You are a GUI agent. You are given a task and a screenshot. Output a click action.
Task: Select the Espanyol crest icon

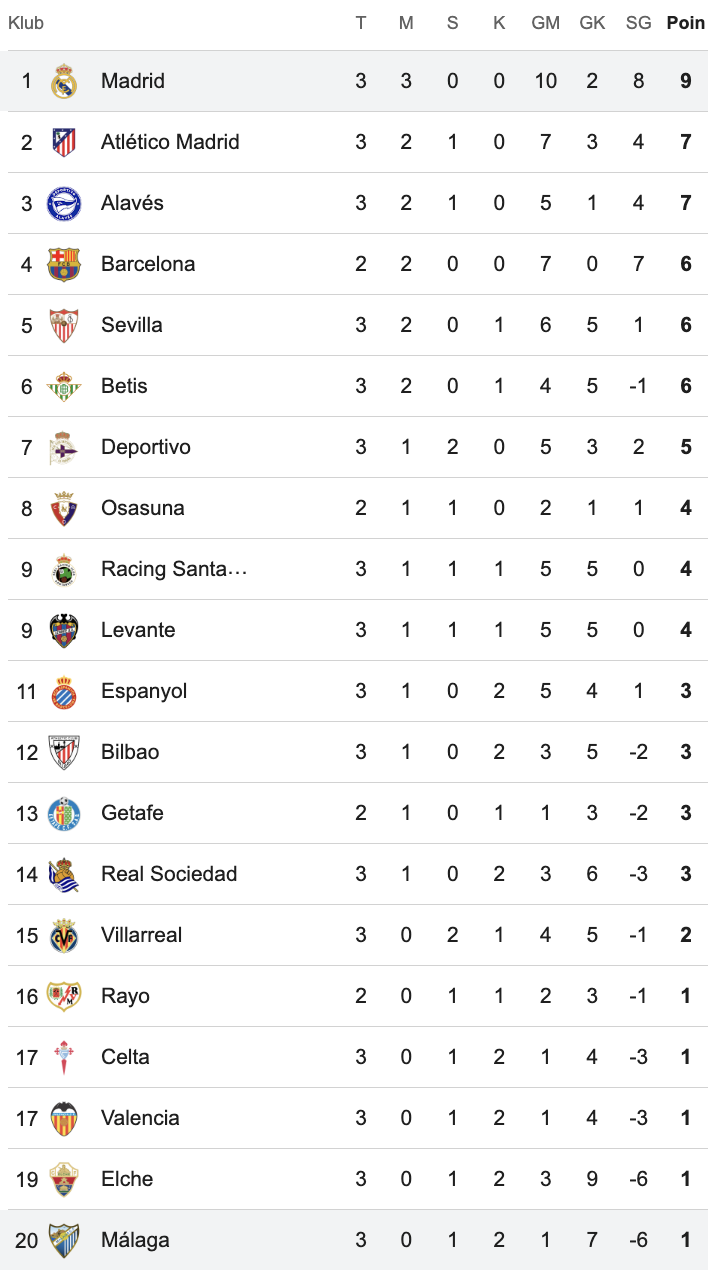(64, 691)
